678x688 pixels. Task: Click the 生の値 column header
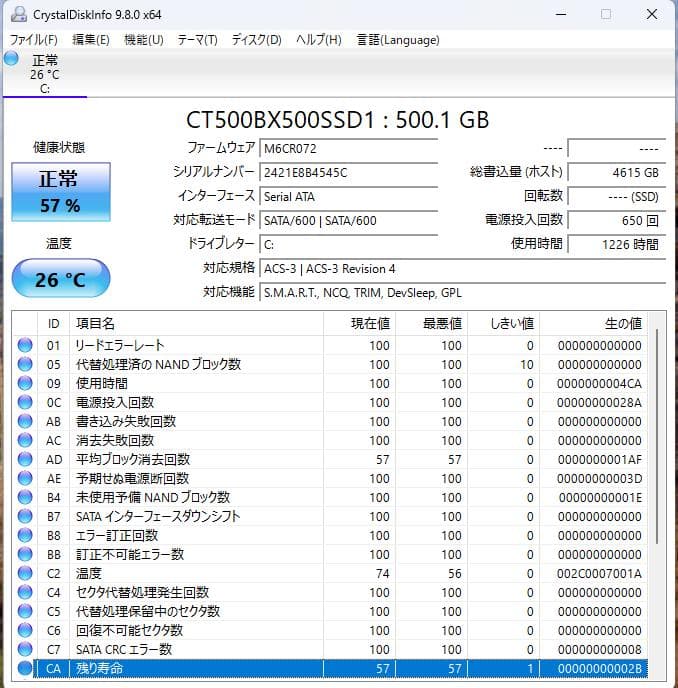(x=593, y=324)
